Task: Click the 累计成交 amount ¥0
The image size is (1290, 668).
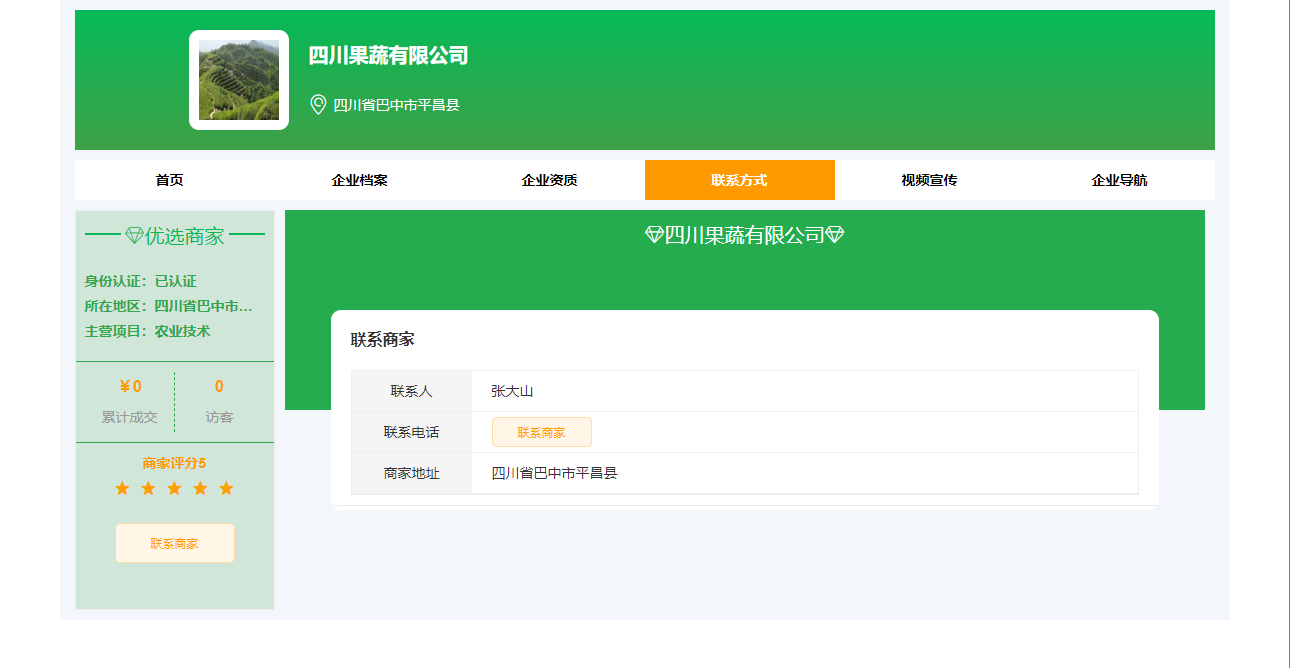Action: [x=130, y=387]
